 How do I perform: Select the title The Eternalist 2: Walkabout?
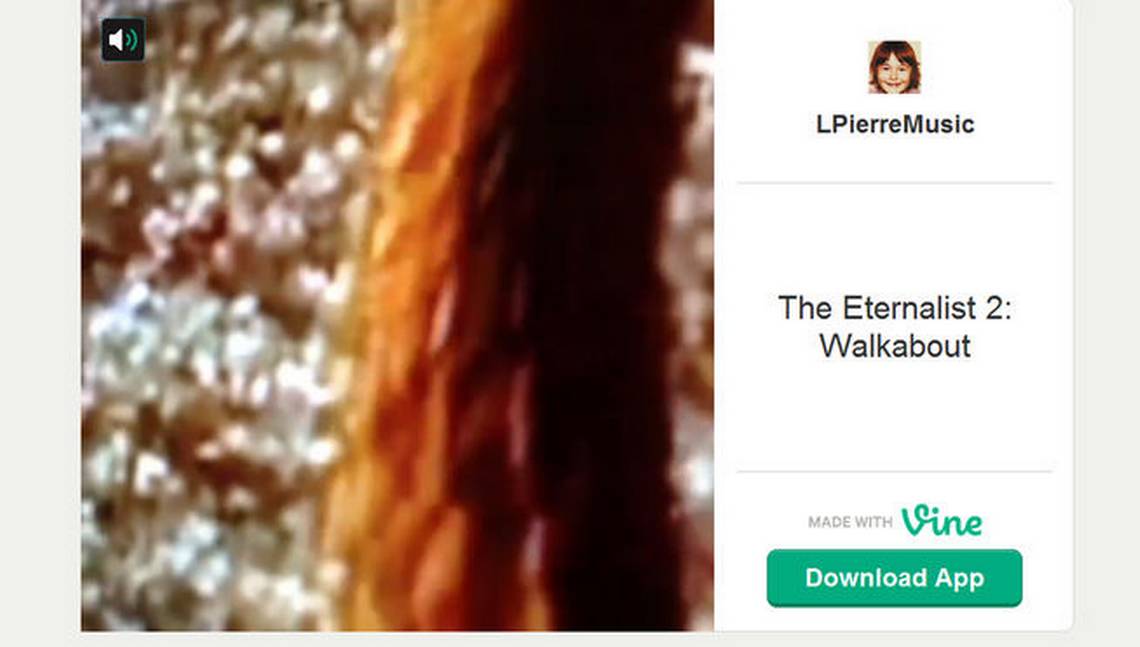(x=895, y=327)
